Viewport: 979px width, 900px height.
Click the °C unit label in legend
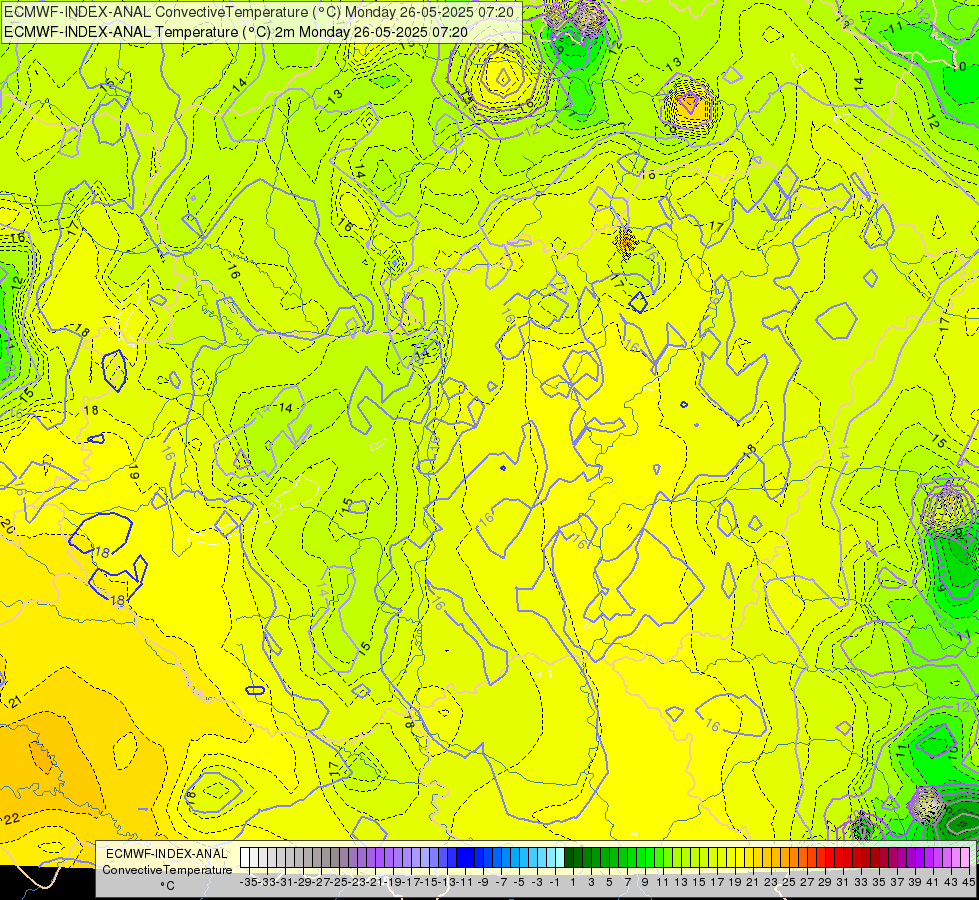[167, 886]
